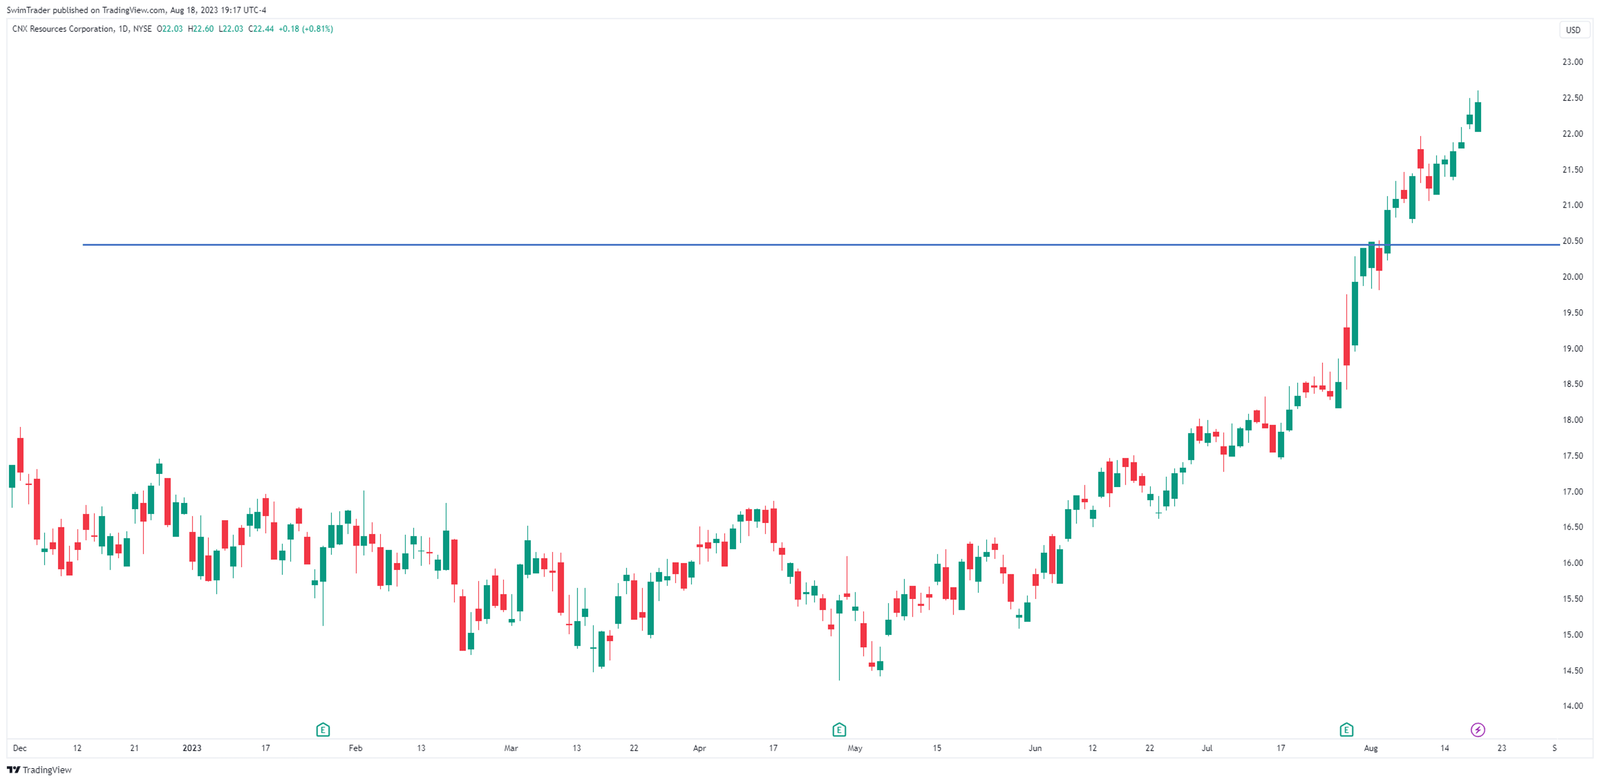The image size is (1600, 782).
Task: Click the 22.00 price axis label
Action: (x=1573, y=134)
